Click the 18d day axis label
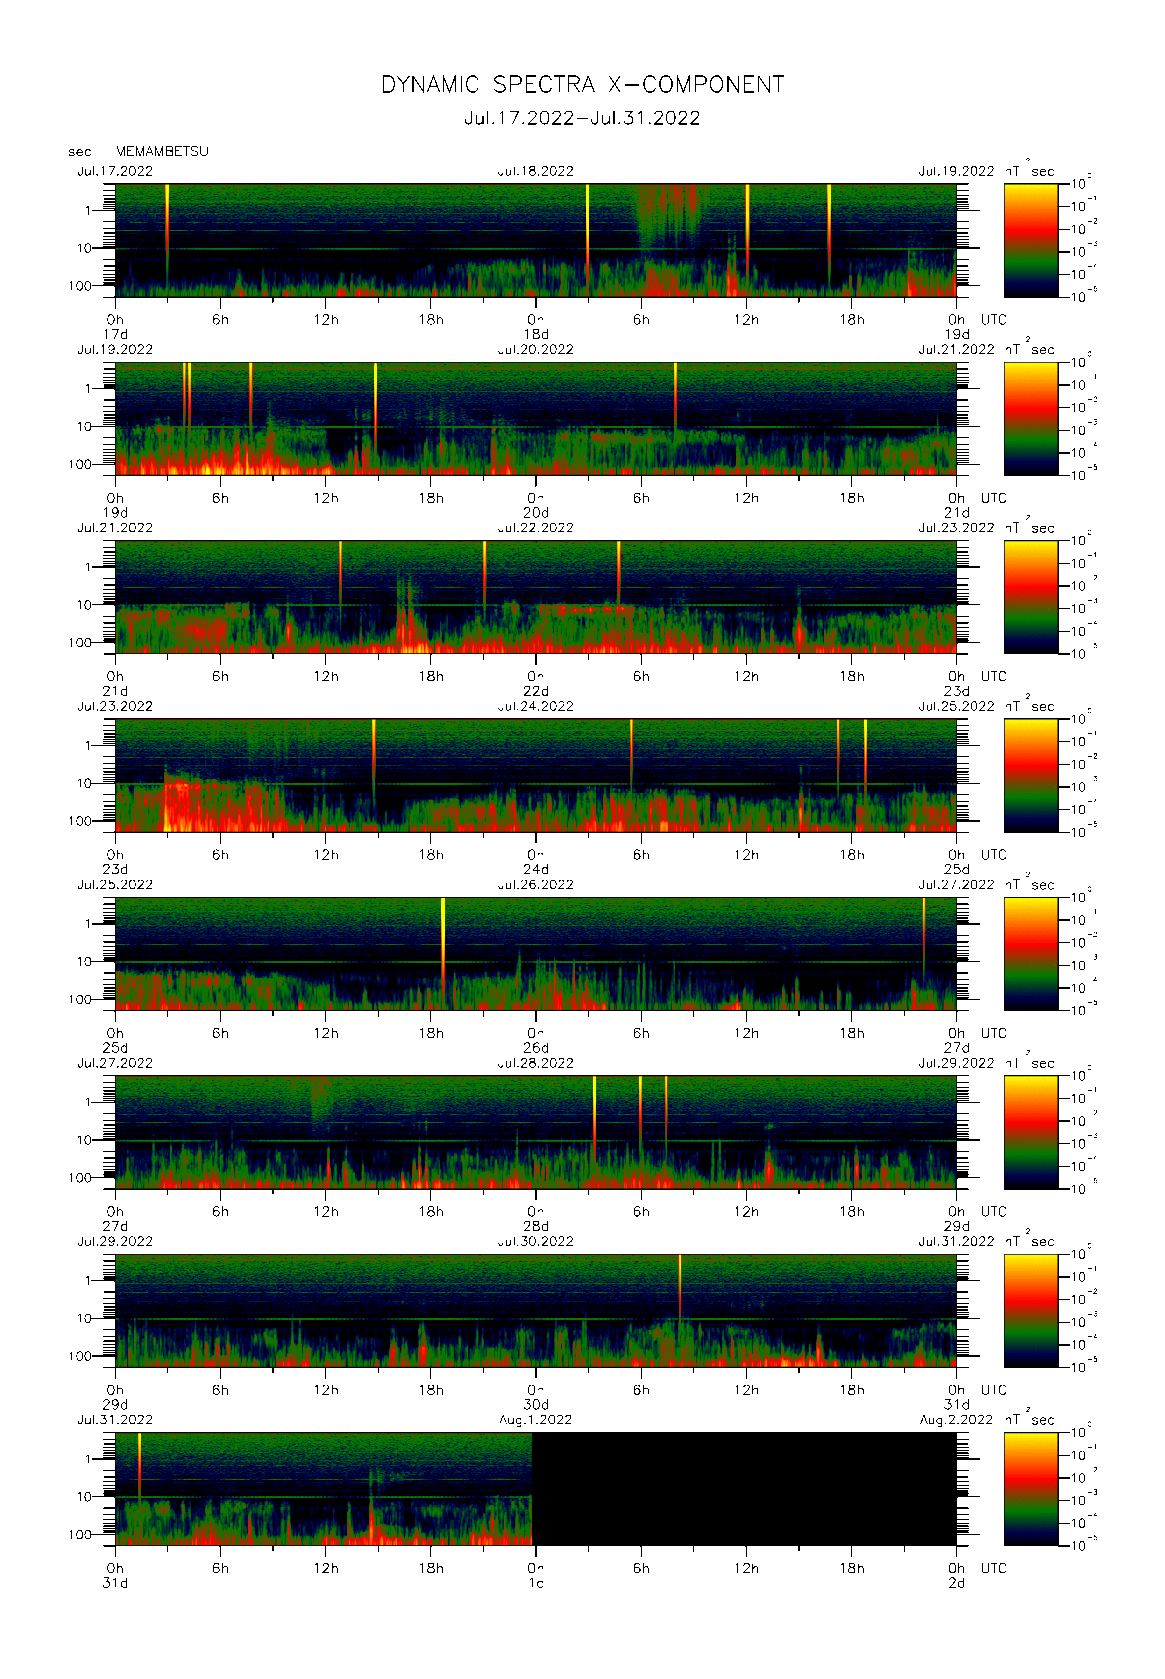This screenshot has width=1165, height=1679. (x=536, y=334)
